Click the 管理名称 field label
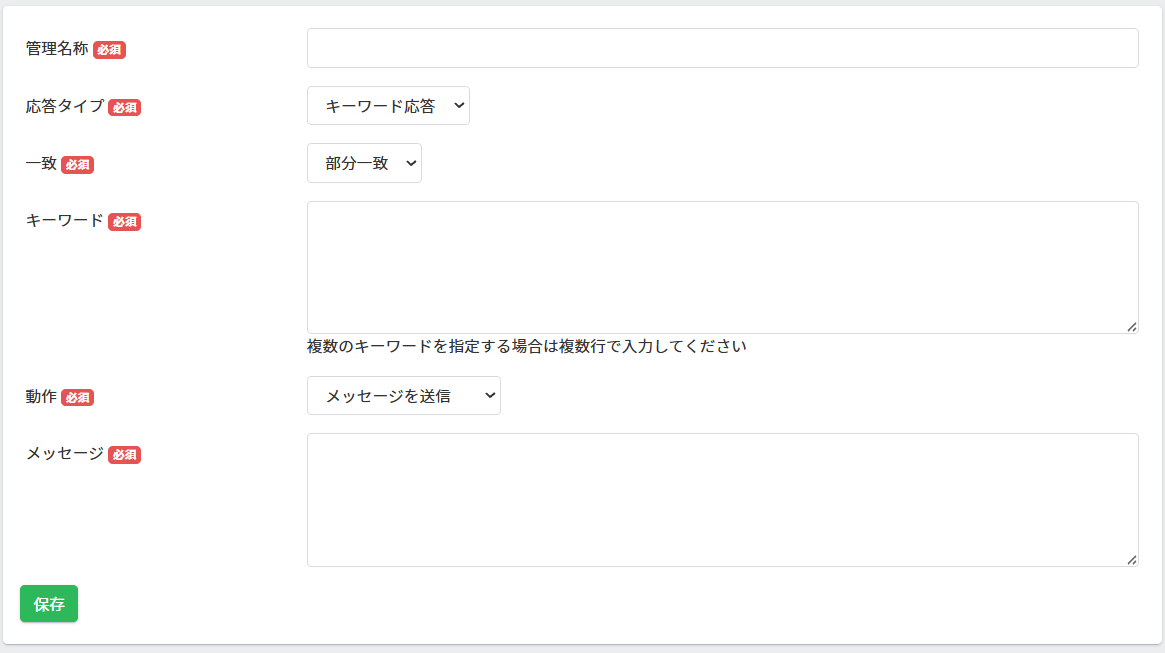This screenshot has height=653, width=1165. tap(57, 48)
